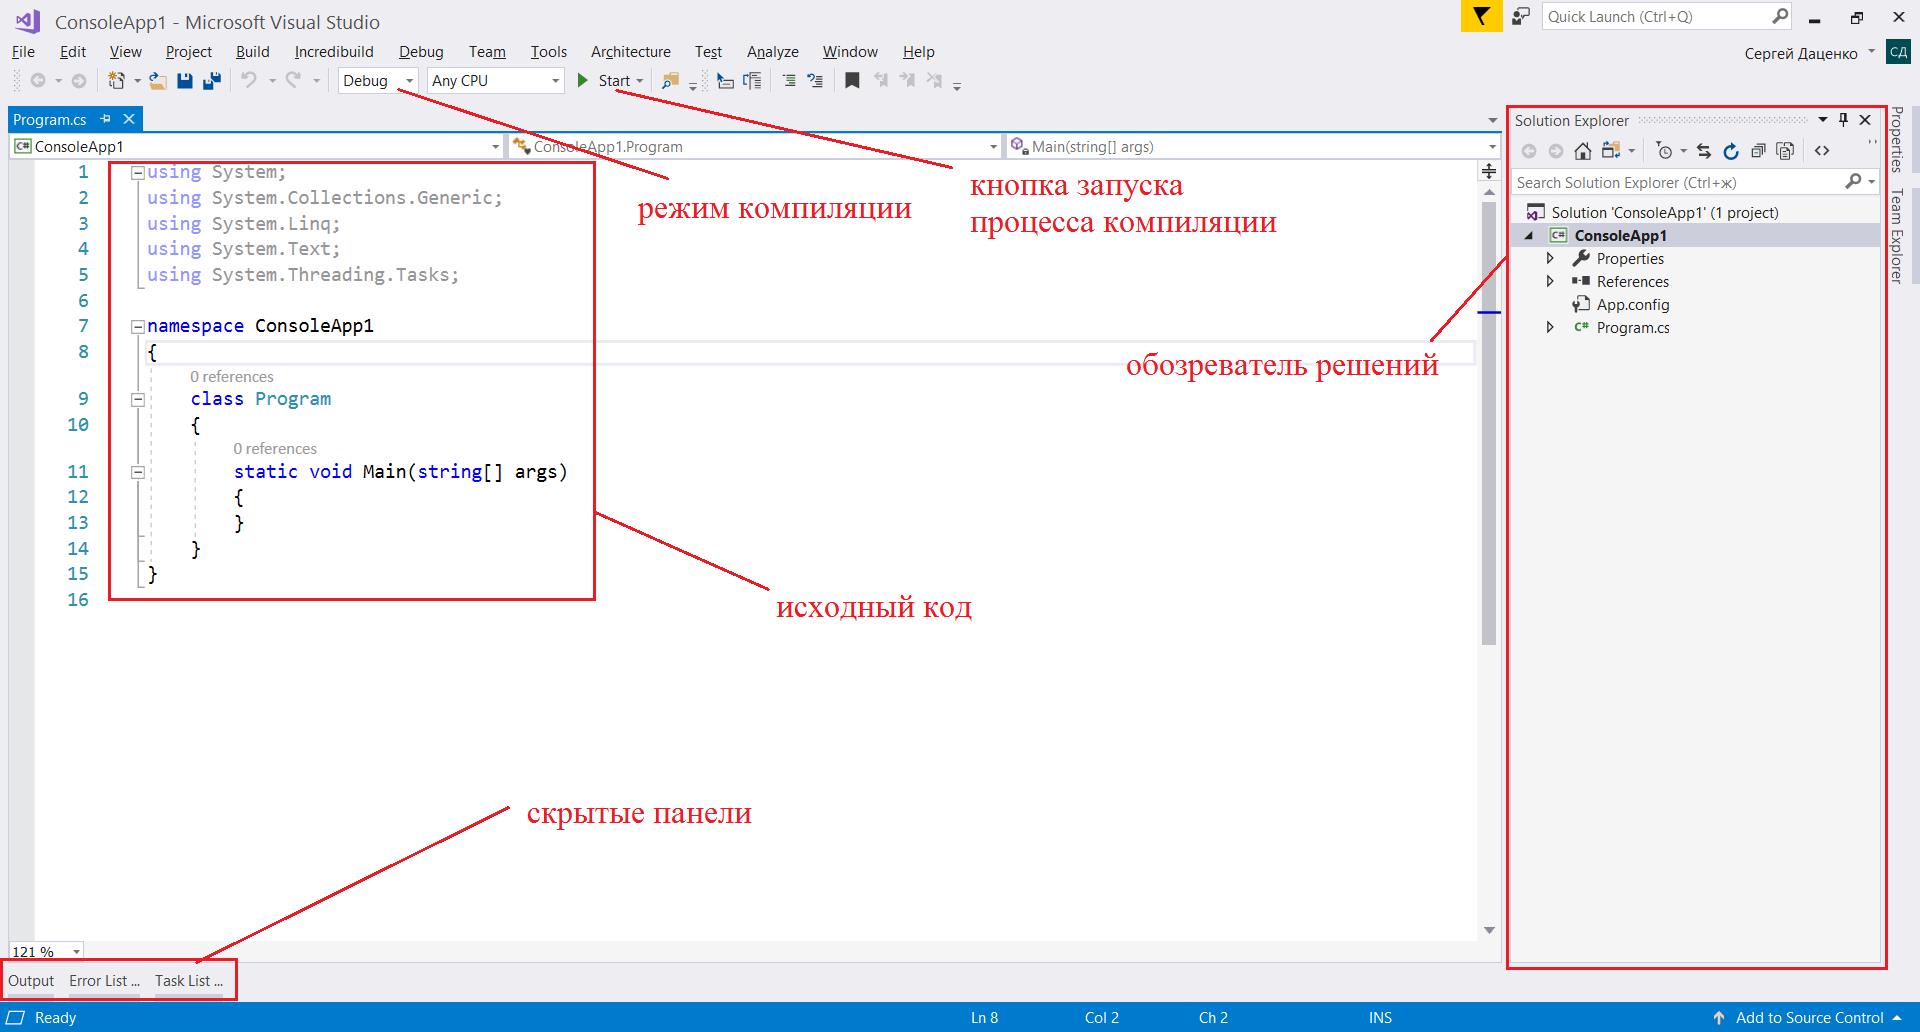1920x1032 pixels.
Task: Click the Find in Files toolbar icon
Action: click(x=670, y=81)
